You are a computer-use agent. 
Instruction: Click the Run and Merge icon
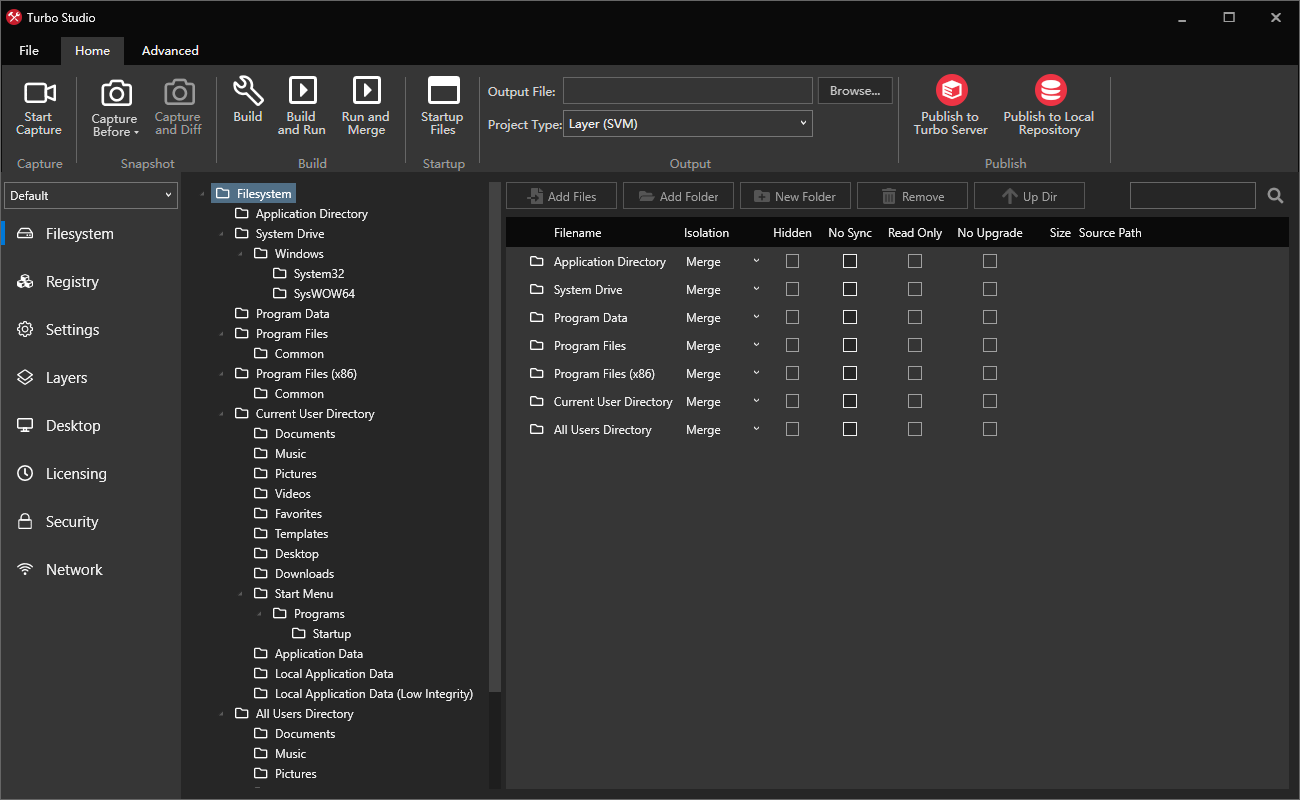366,91
